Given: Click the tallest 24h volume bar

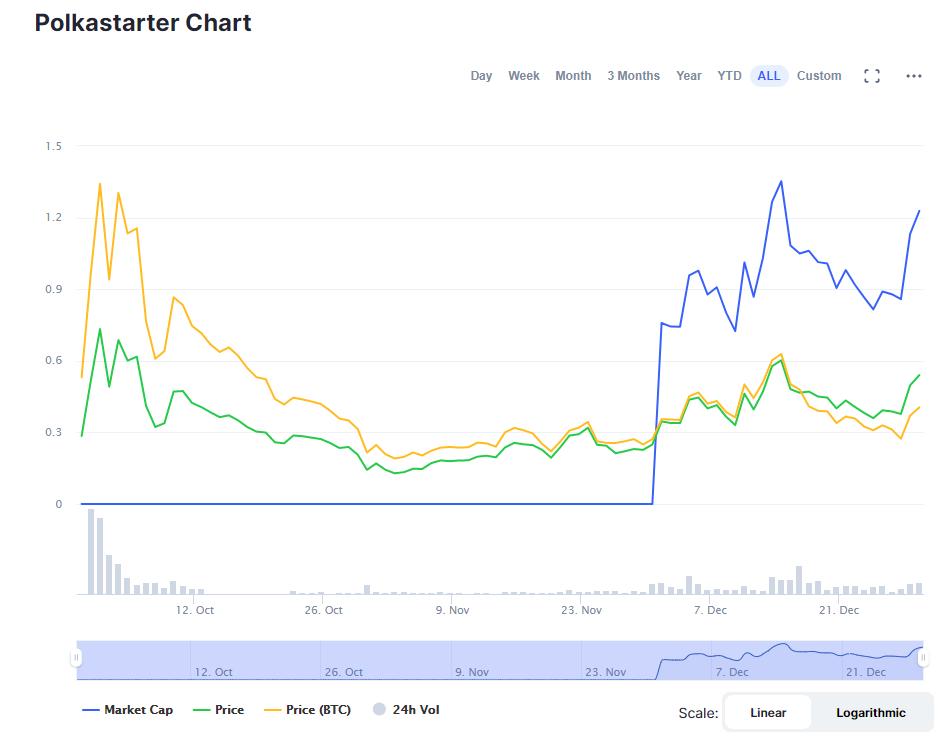Looking at the screenshot, I should 91,551.
